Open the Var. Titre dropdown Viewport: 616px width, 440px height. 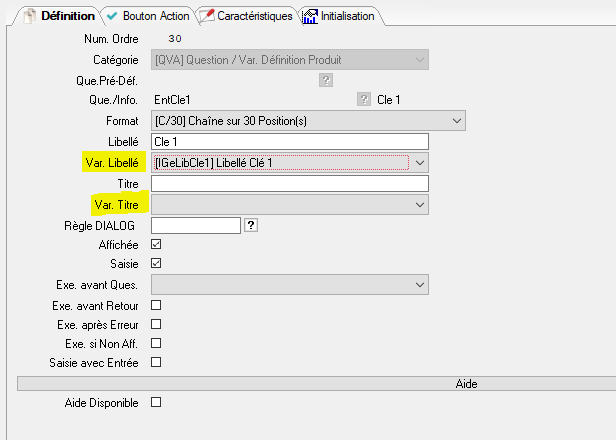tap(420, 204)
